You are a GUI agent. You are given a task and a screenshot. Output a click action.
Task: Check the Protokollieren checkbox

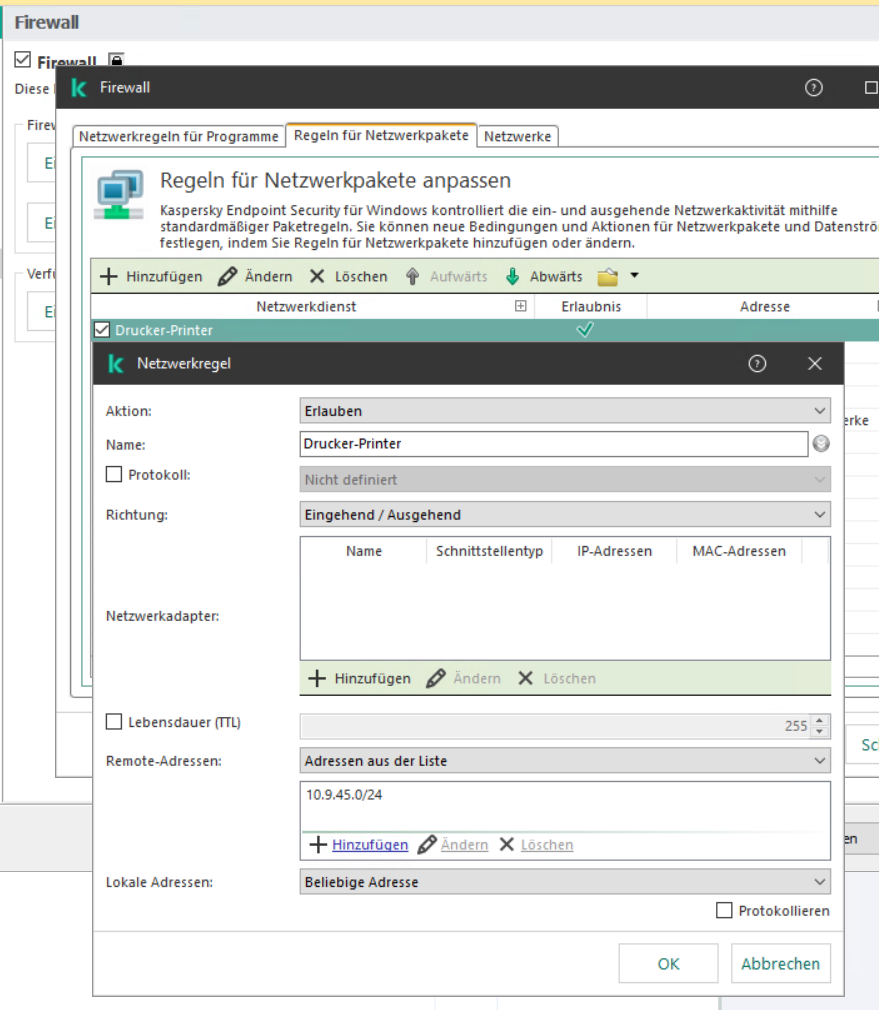pyautogui.click(x=724, y=911)
